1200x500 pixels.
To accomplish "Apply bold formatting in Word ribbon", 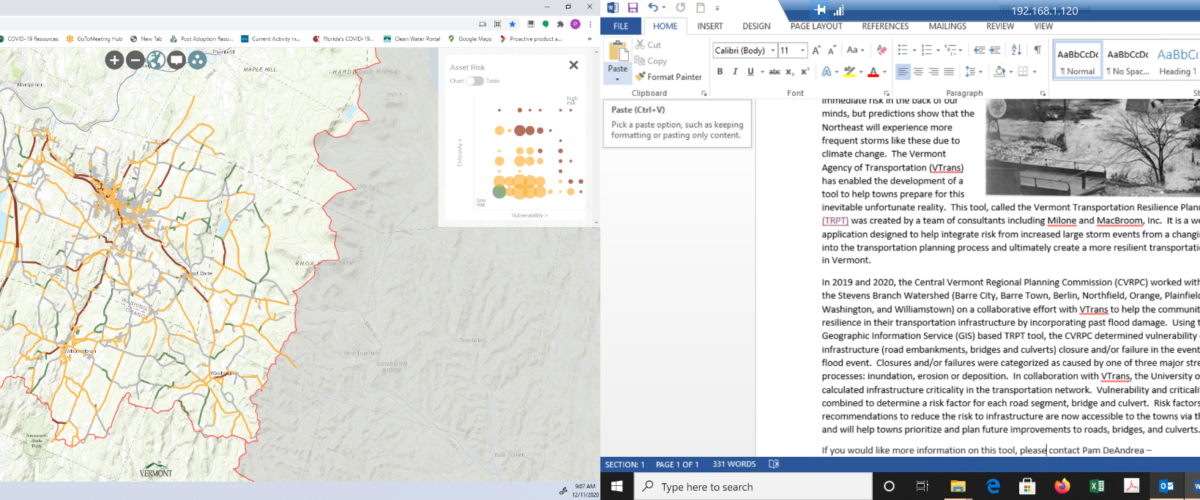I will (x=719, y=72).
